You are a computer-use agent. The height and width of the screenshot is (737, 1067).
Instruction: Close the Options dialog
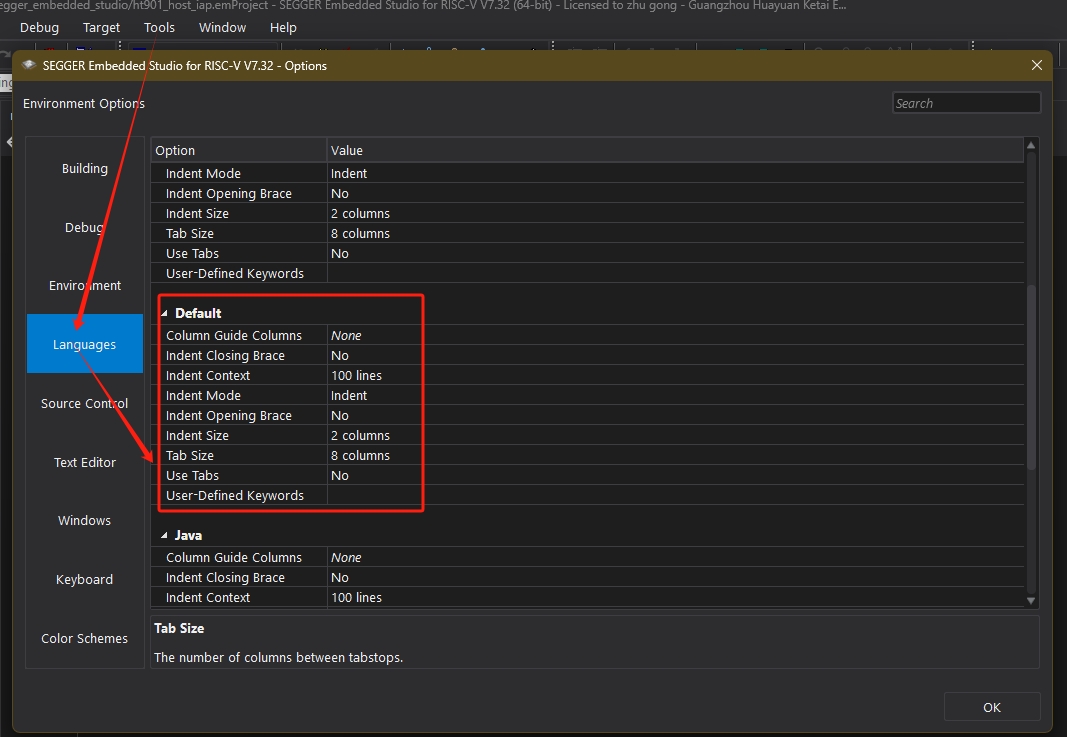click(x=1036, y=65)
